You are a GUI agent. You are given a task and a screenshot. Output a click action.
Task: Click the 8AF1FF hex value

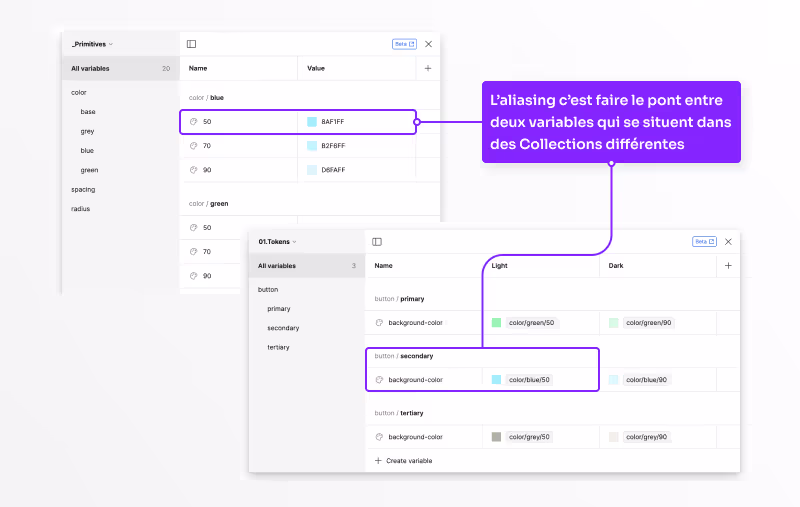coord(333,122)
